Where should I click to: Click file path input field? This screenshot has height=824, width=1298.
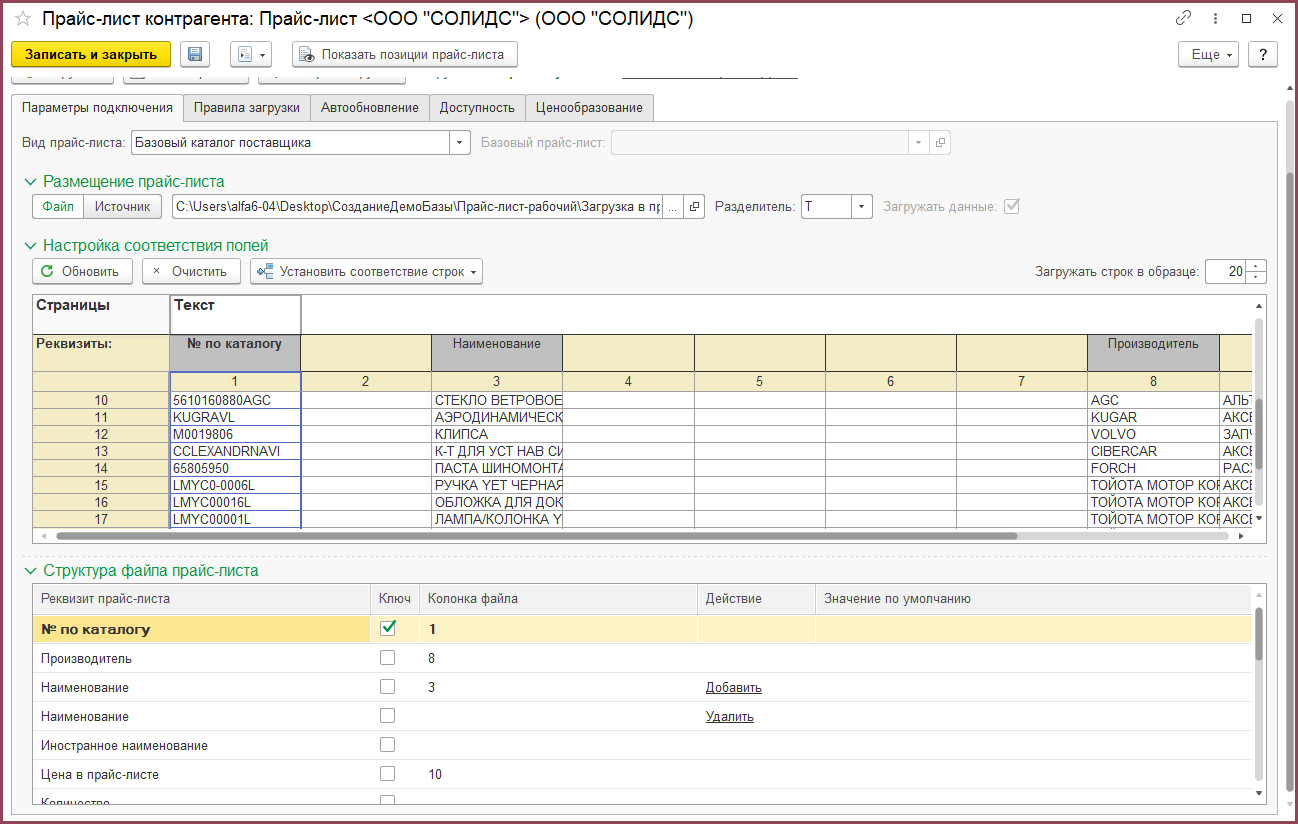tap(417, 207)
